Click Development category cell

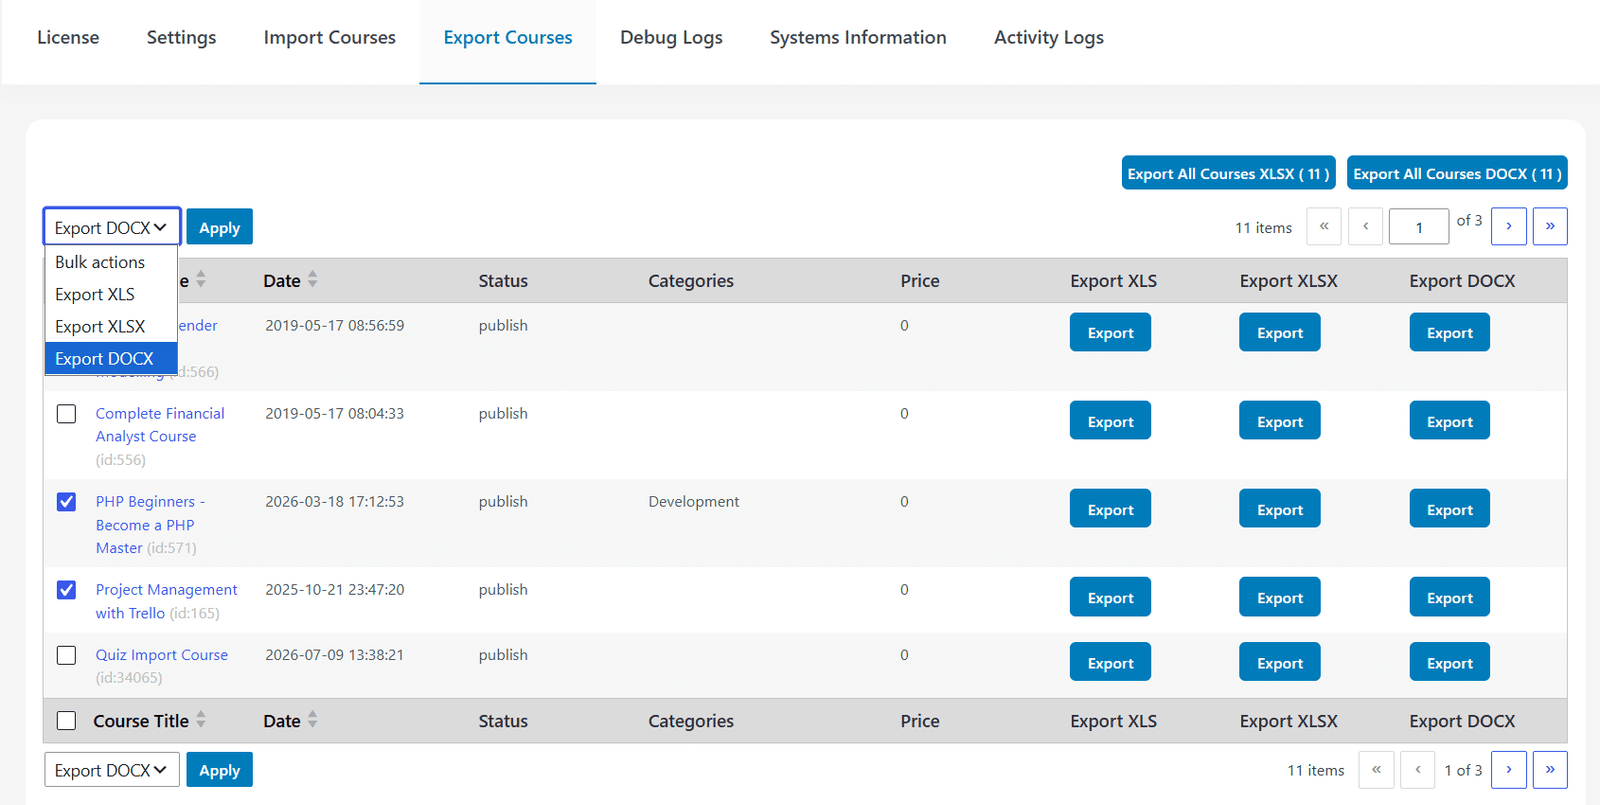694,501
